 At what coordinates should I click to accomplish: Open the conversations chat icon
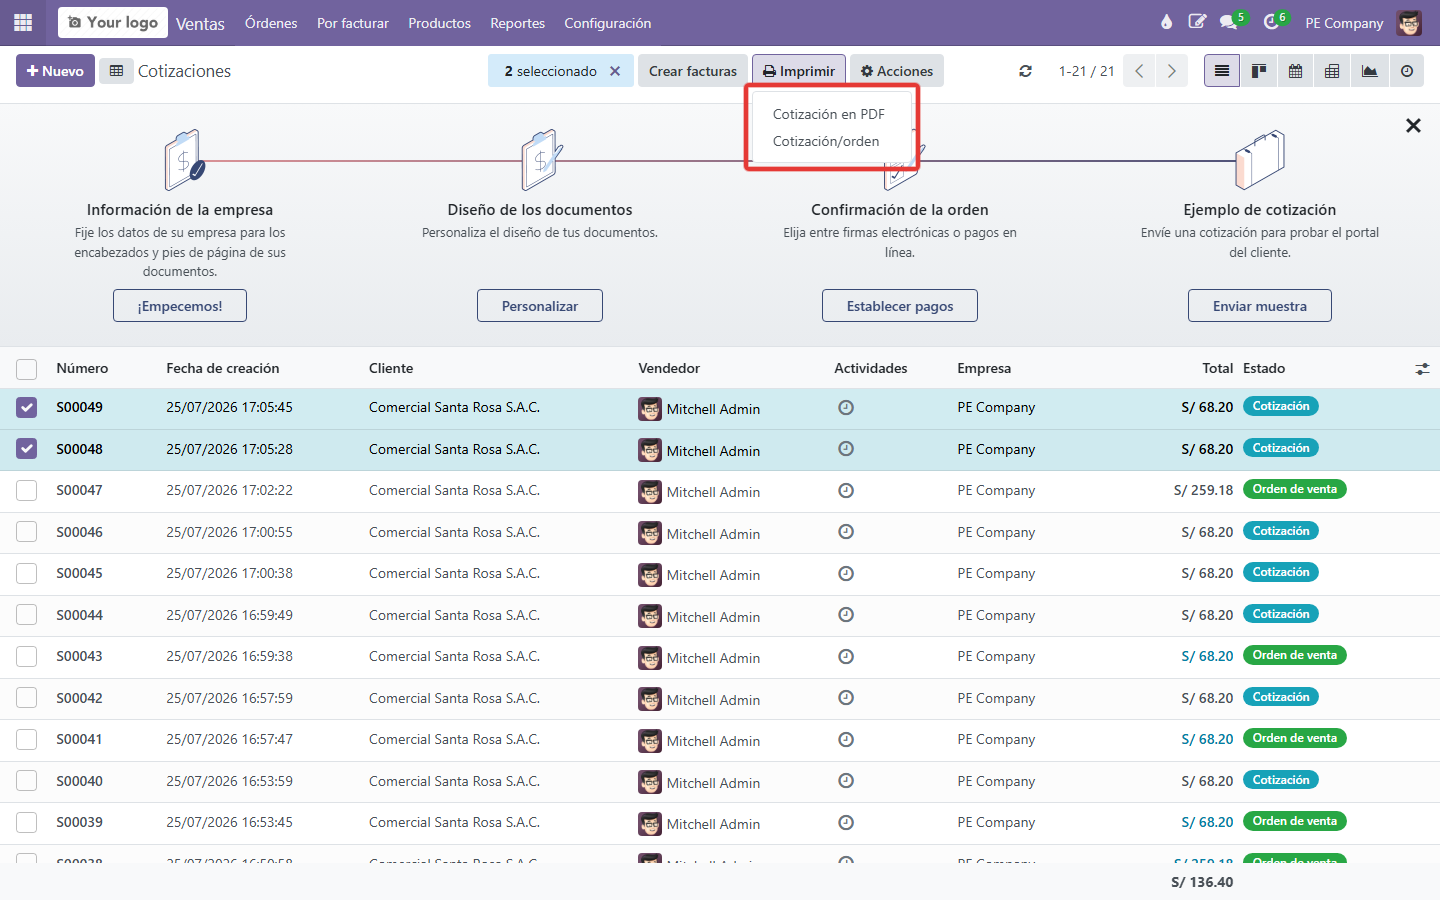1229,22
